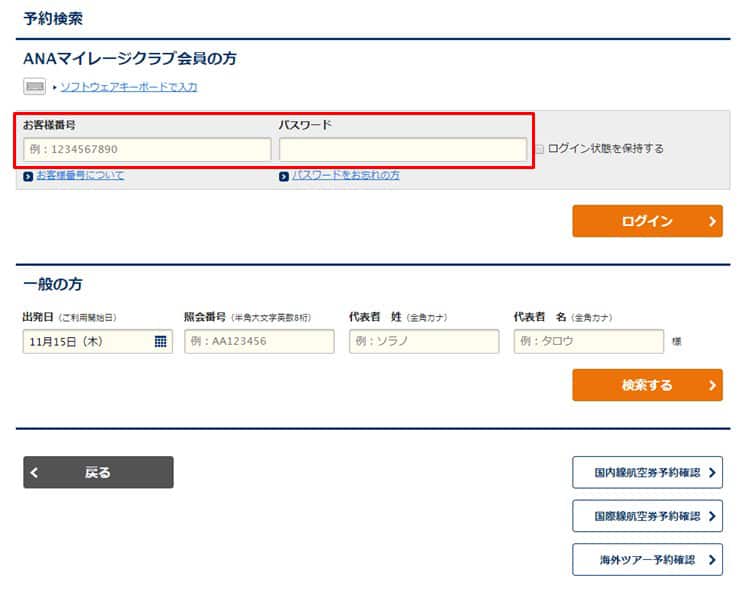Open the お客様番号について help link

(x=80, y=176)
